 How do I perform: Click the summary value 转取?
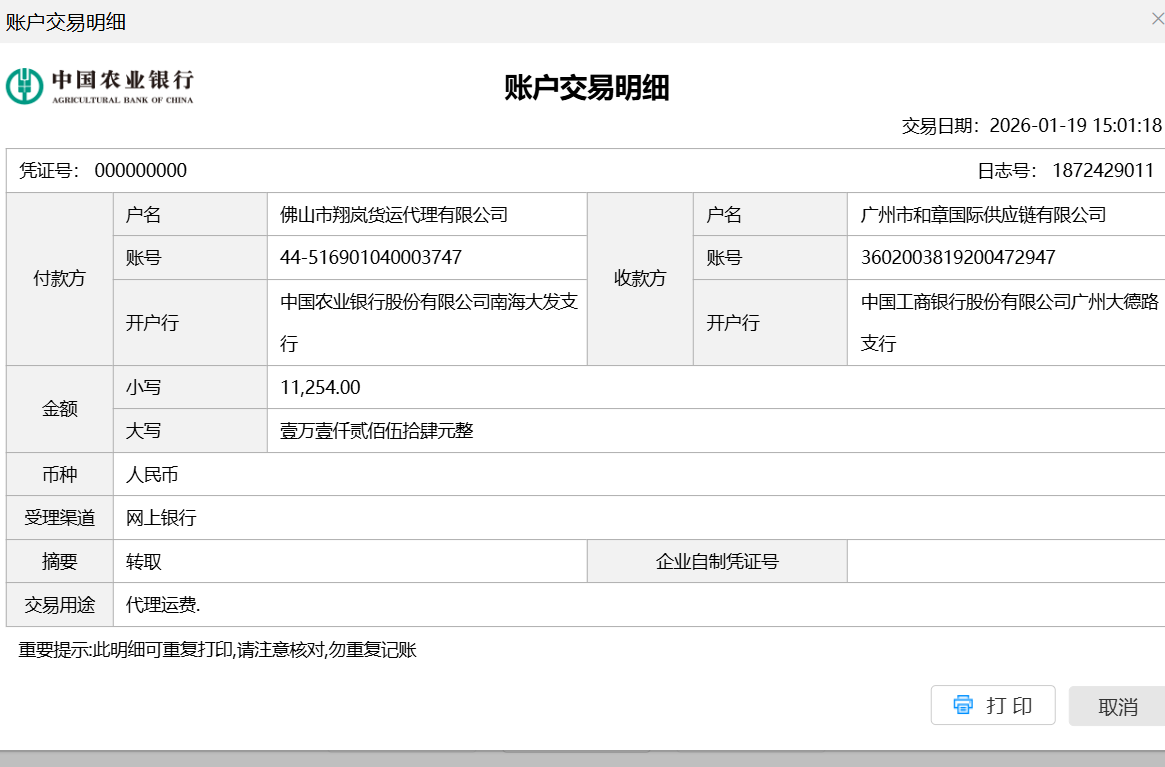[144, 561]
